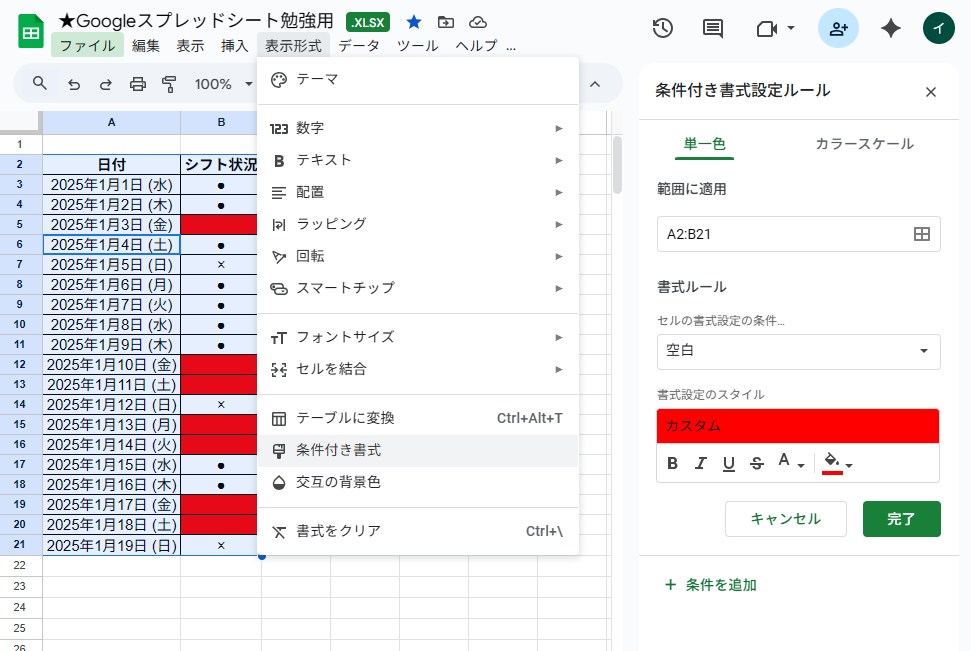Star the spreadsheet document
971x651 pixels.
(x=413, y=22)
